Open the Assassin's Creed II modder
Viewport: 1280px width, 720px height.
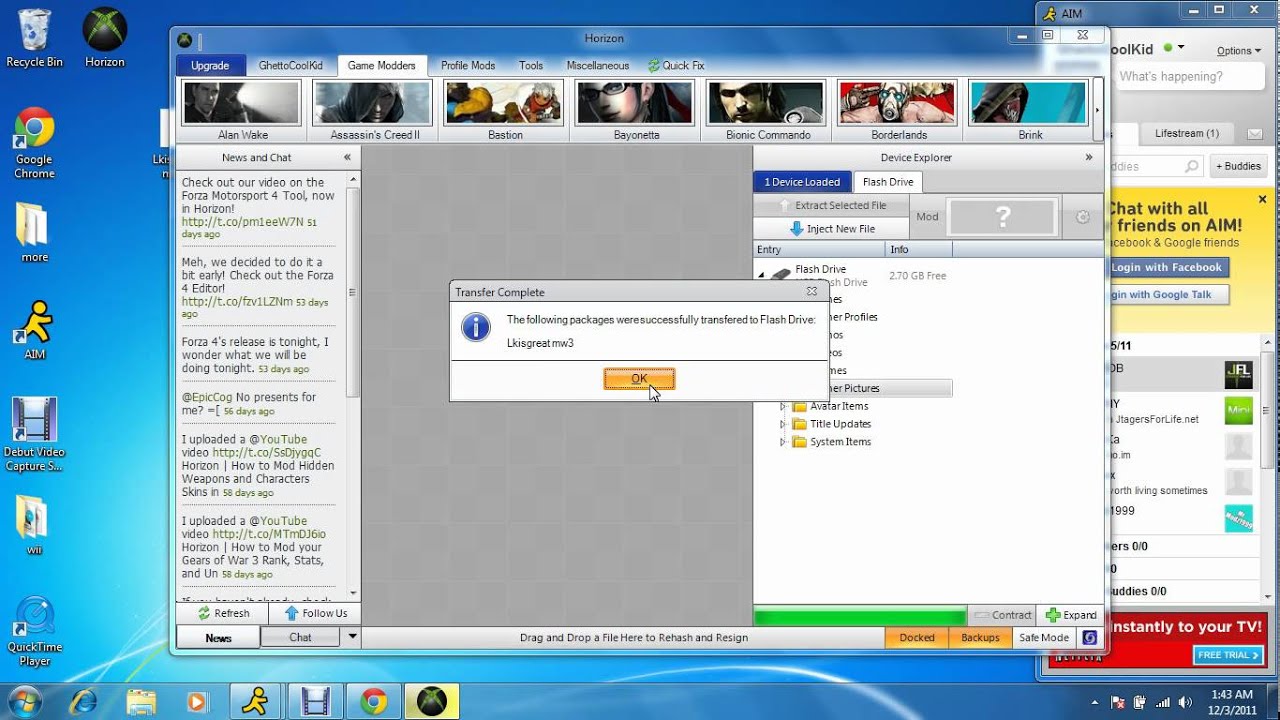374,110
